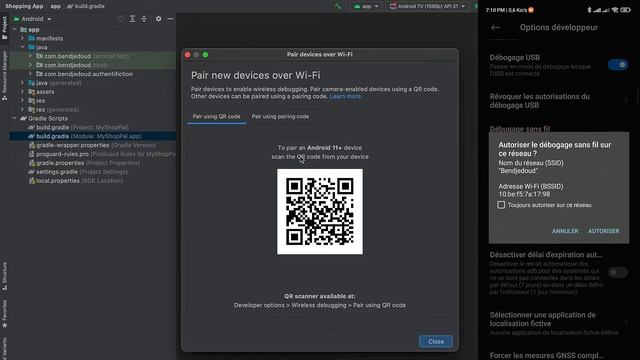Screen dimensions: 640x360
Task: Select gradle.properties file
Action: 84,163
